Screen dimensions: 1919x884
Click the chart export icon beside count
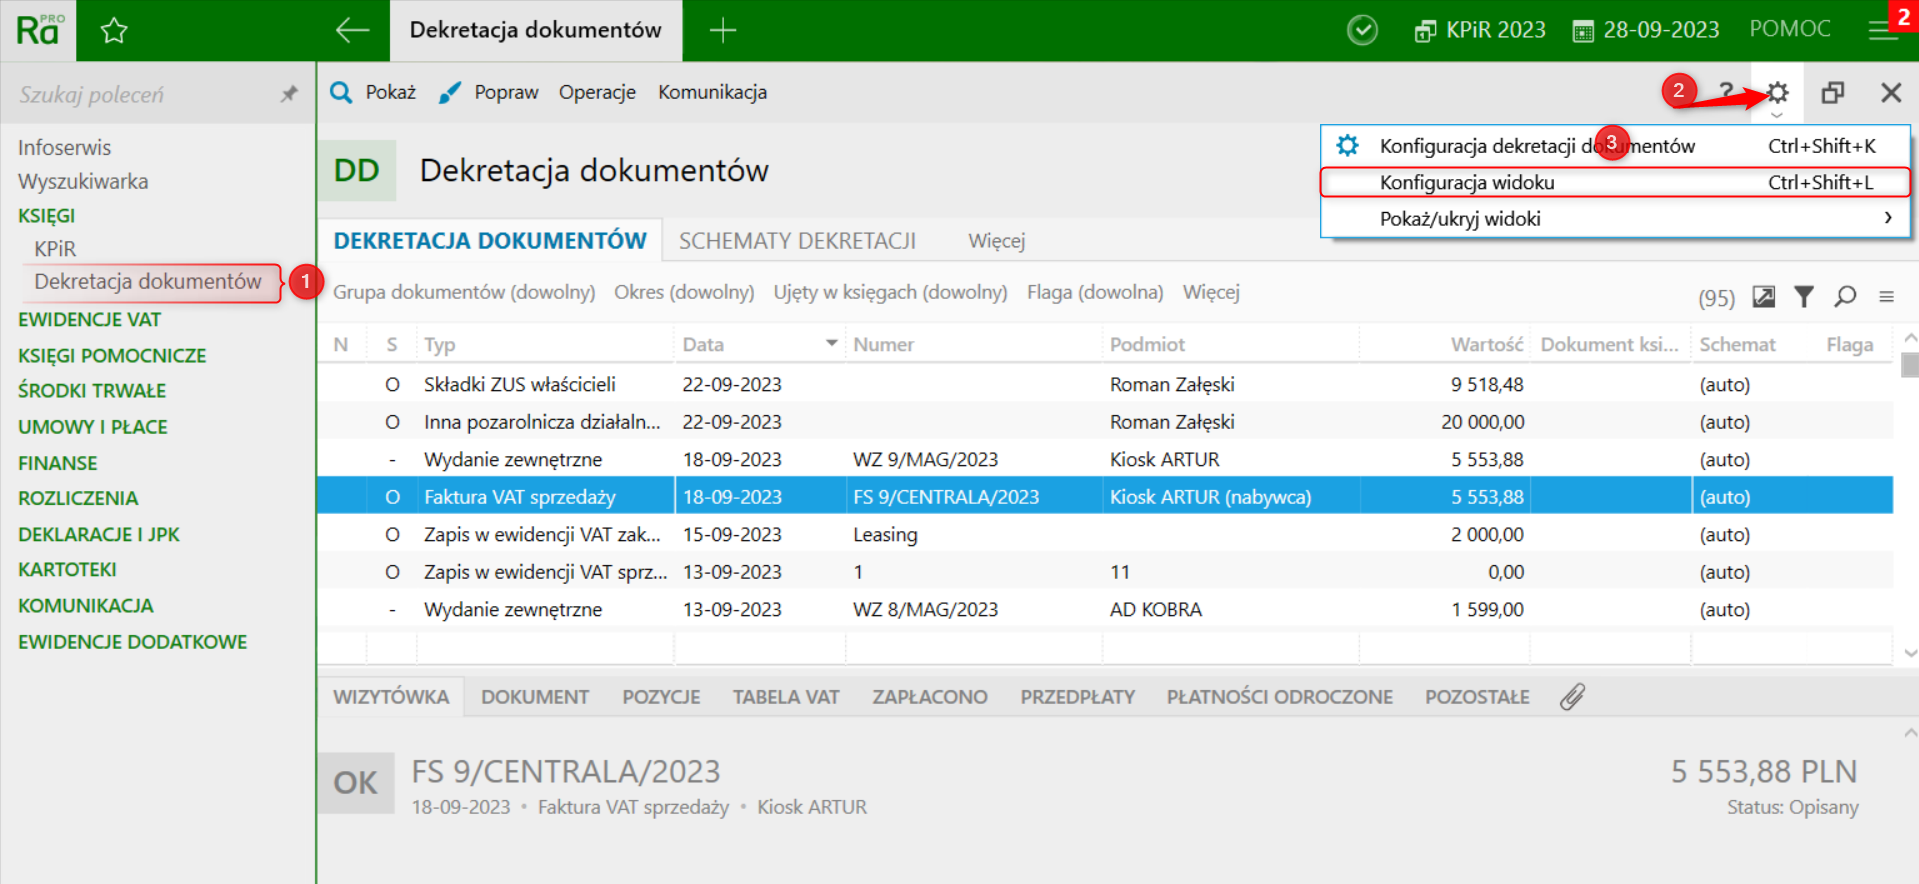point(1764,297)
